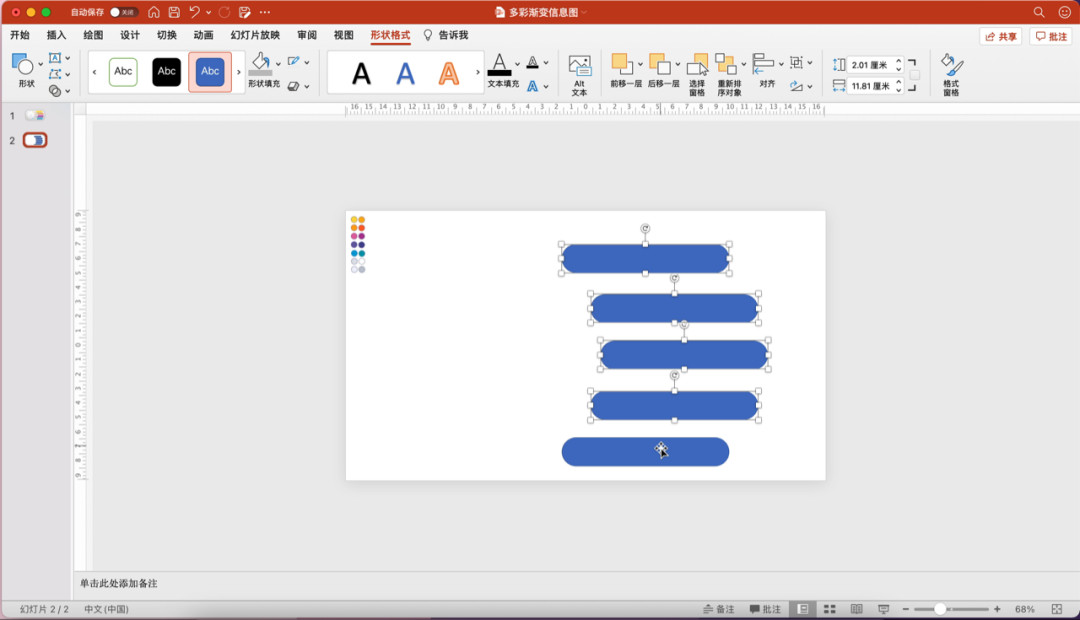Screen dimensions: 1080x620
Task: Switch to slide sorter view icon
Action: [x=829, y=609]
